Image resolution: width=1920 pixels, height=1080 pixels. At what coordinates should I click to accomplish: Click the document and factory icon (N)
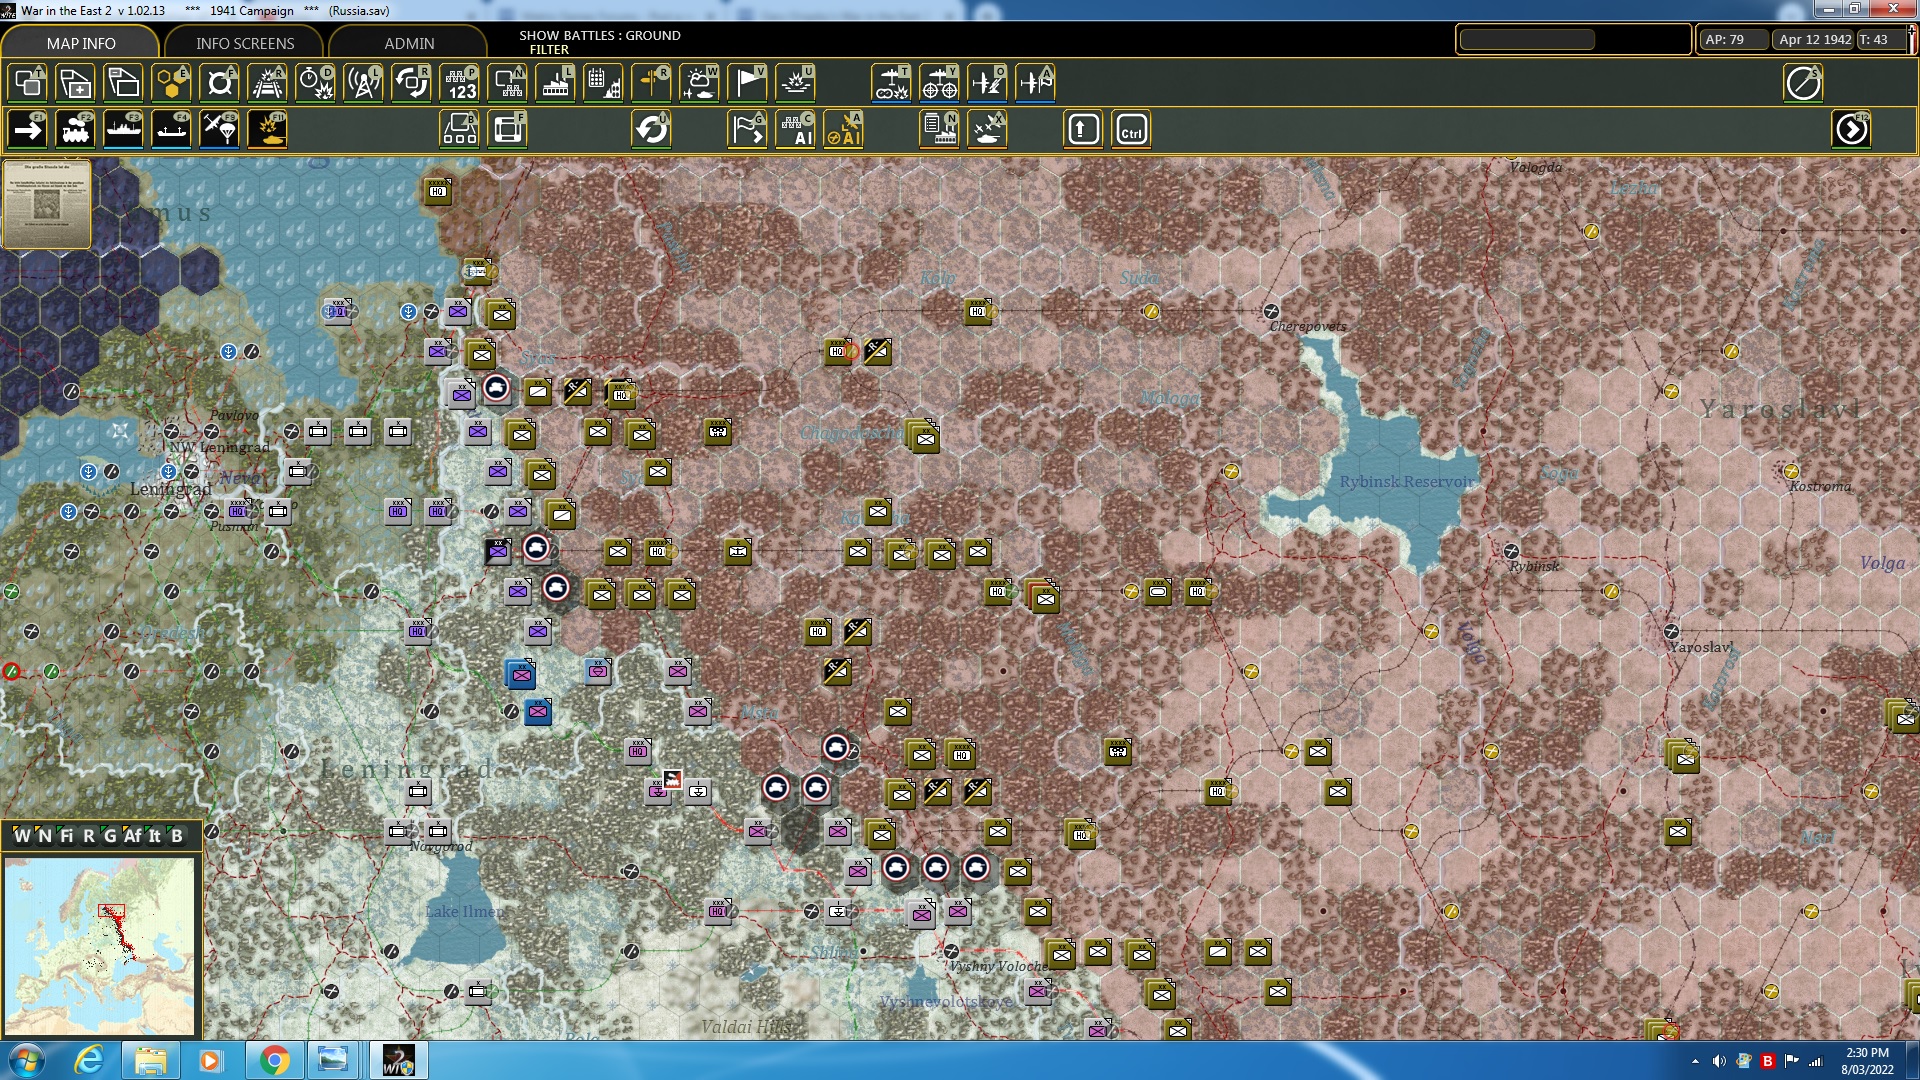939,130
